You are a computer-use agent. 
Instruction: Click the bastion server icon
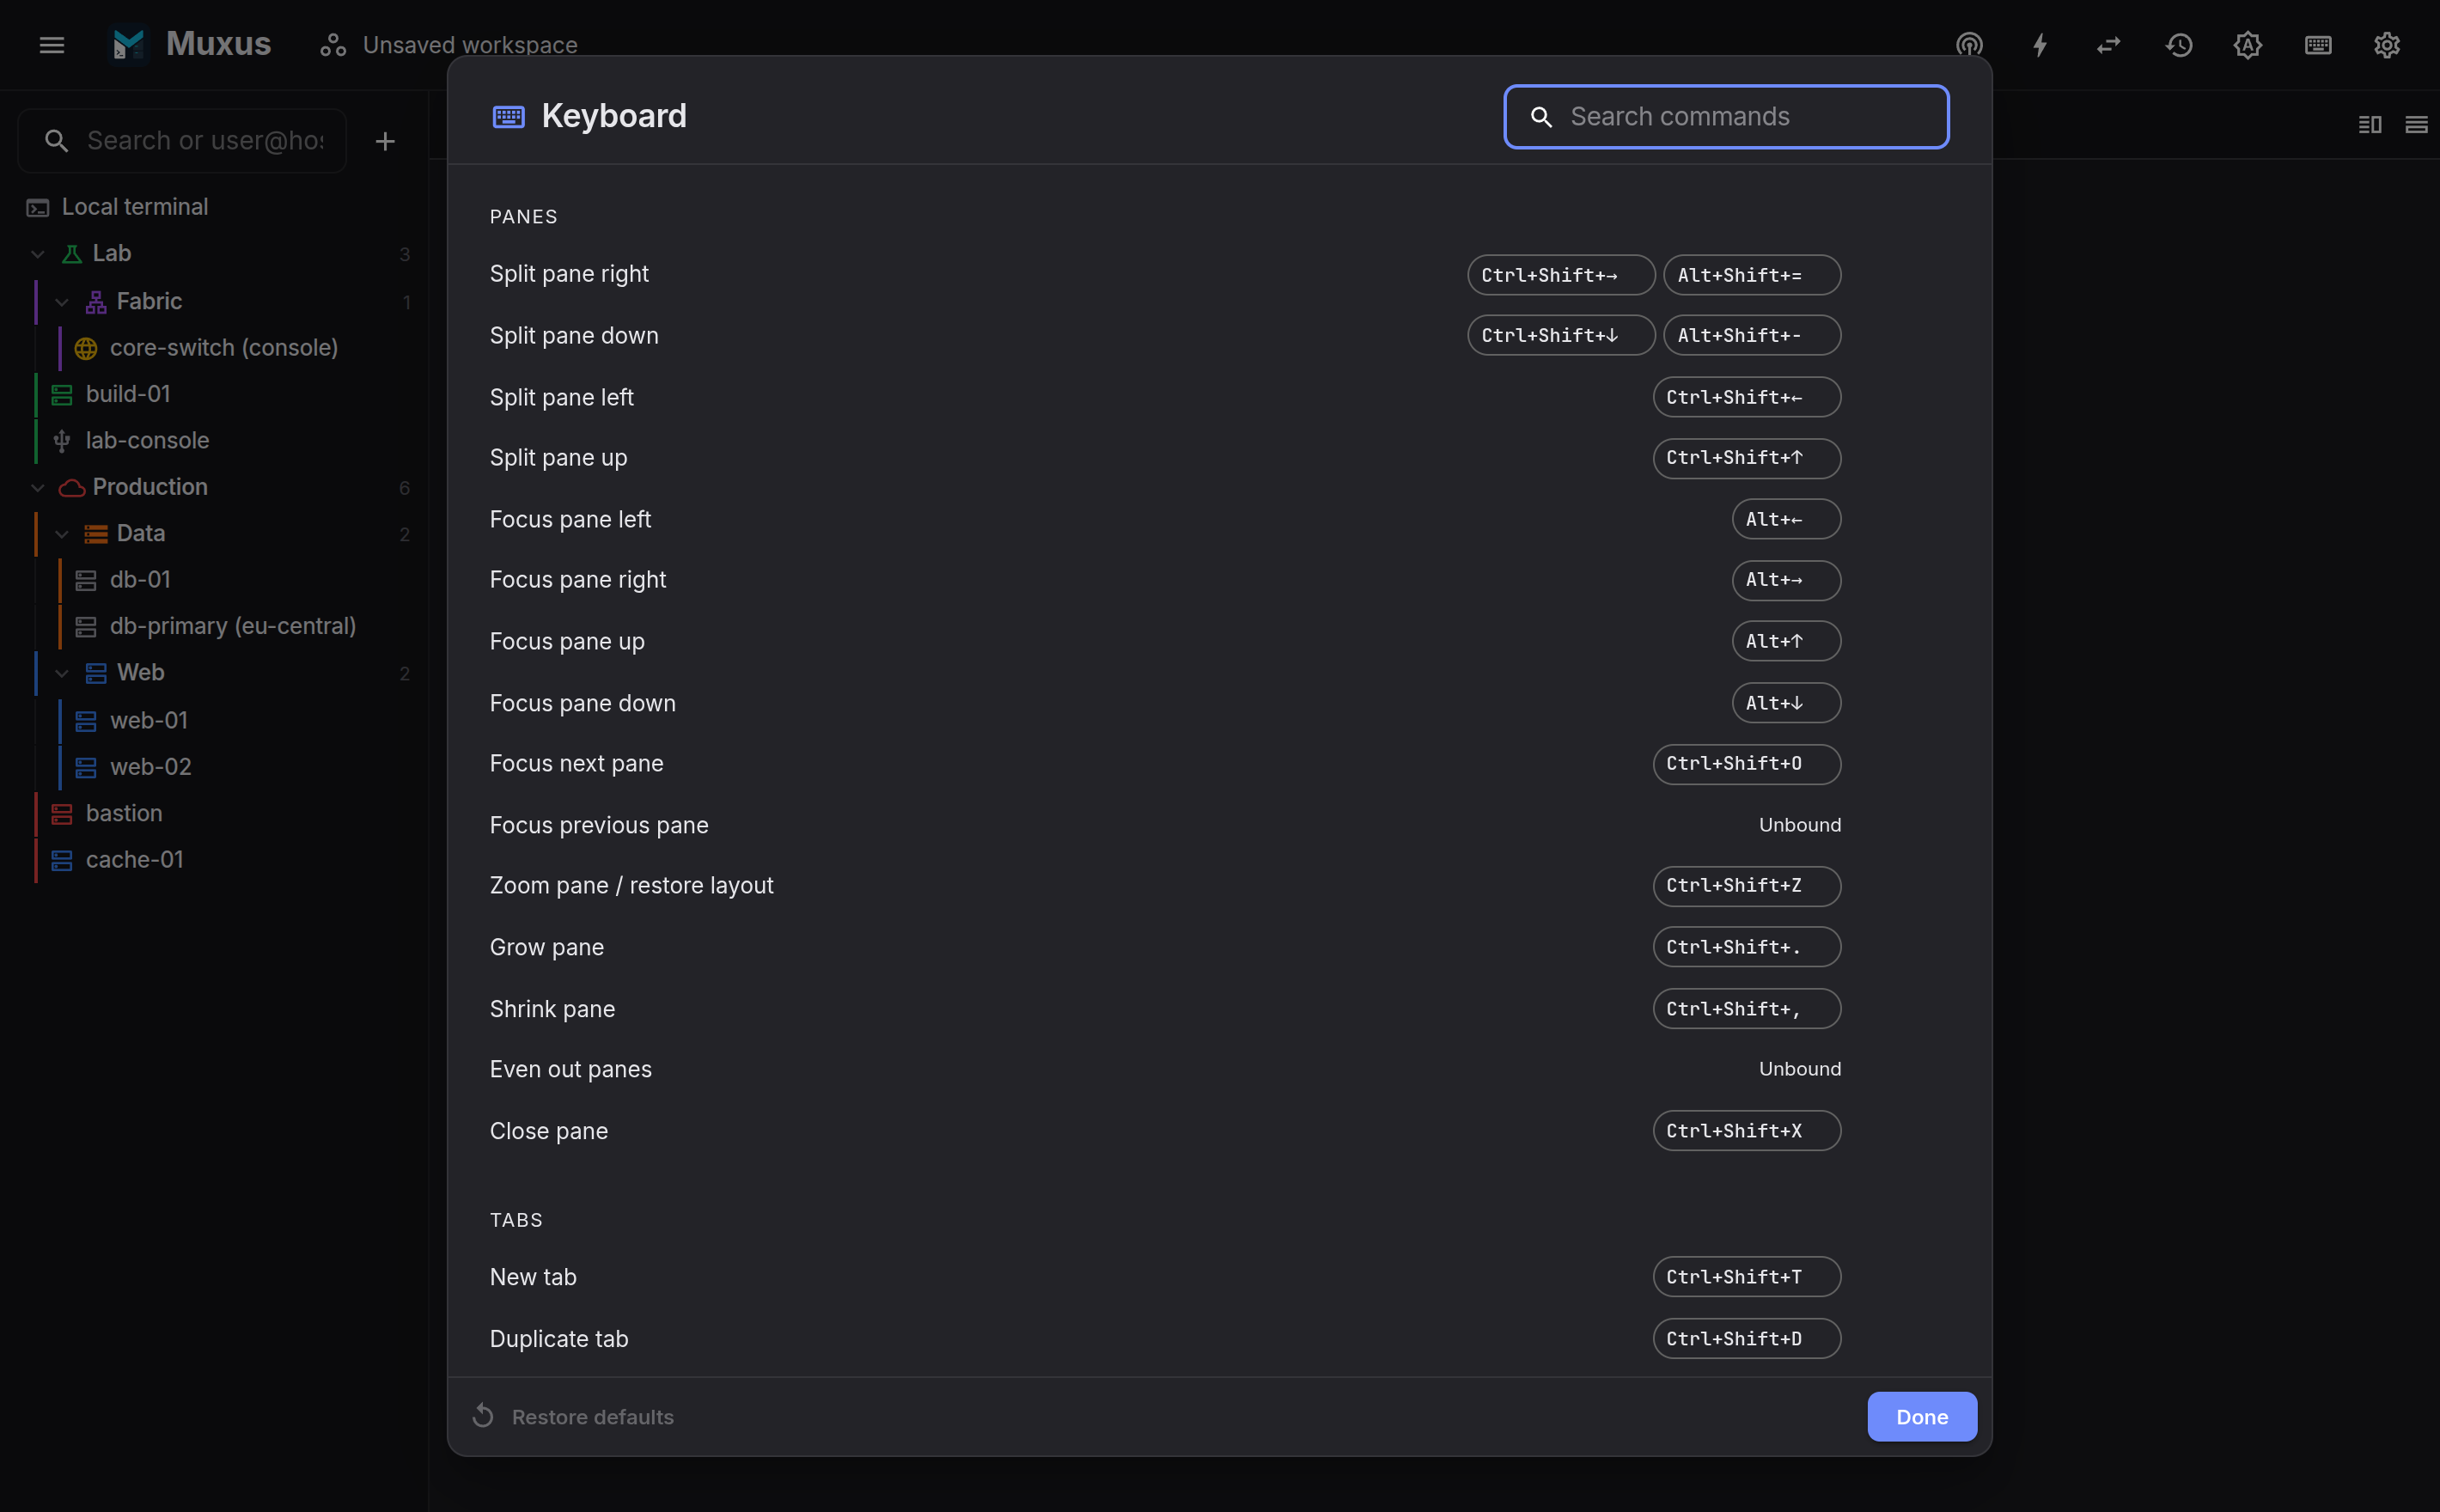coord(62,814)
